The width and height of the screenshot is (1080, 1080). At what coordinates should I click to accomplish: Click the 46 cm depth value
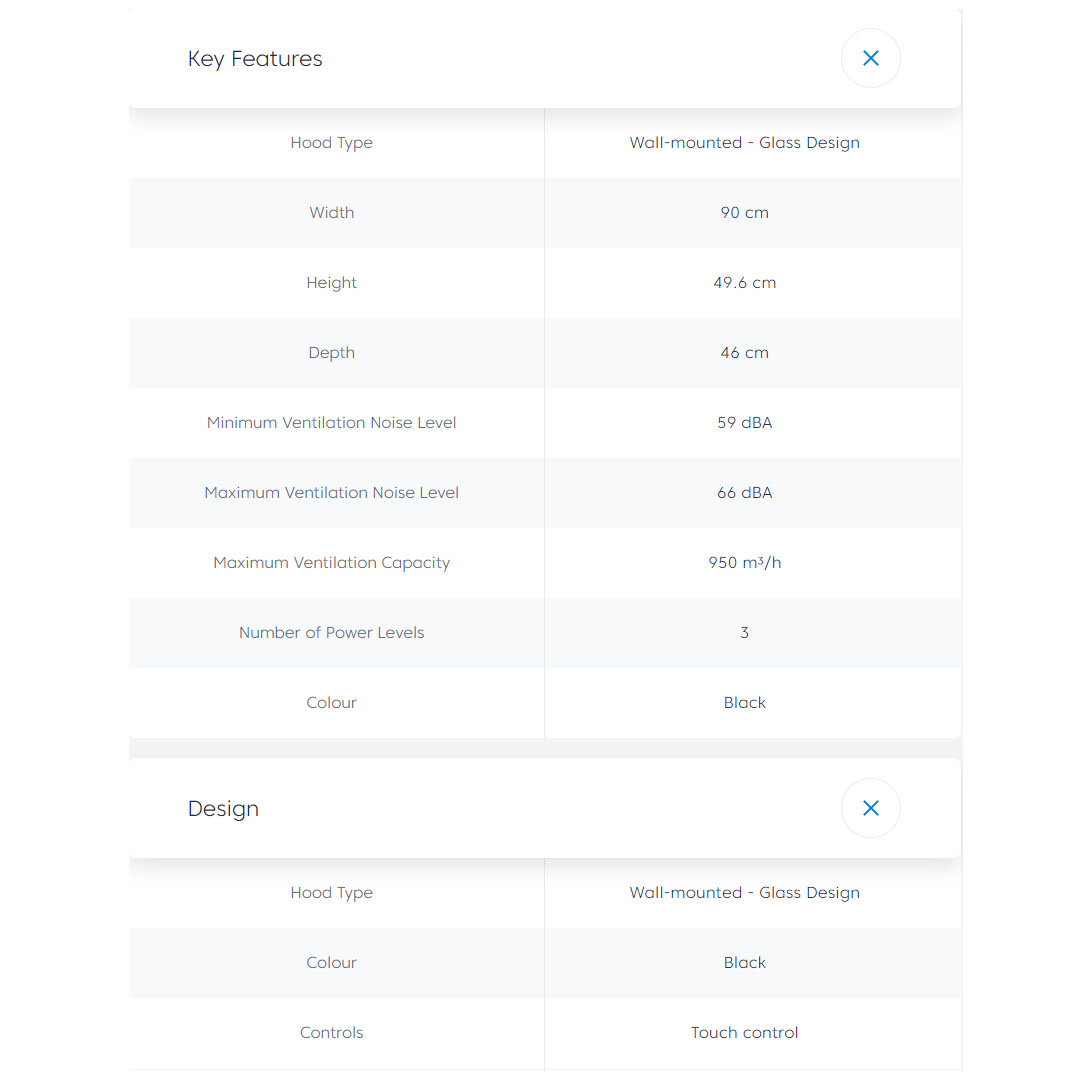(x=744, y=353)
